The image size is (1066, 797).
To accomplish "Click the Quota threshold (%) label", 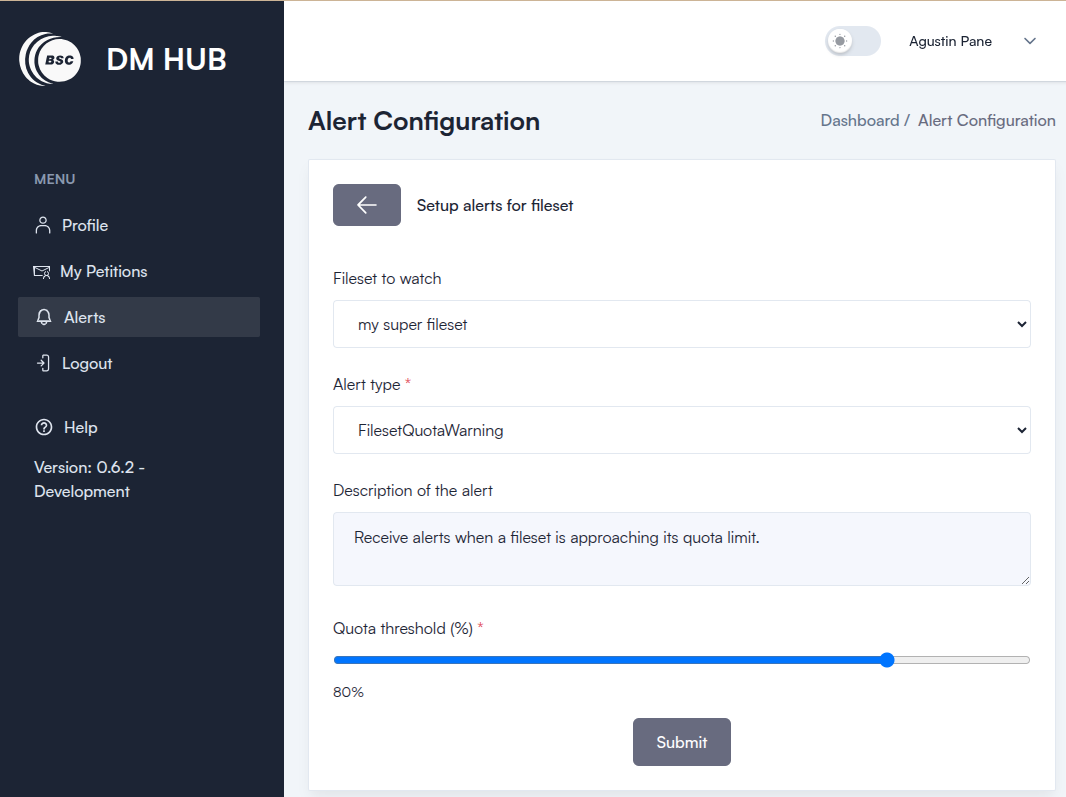I will coord(402,628).
